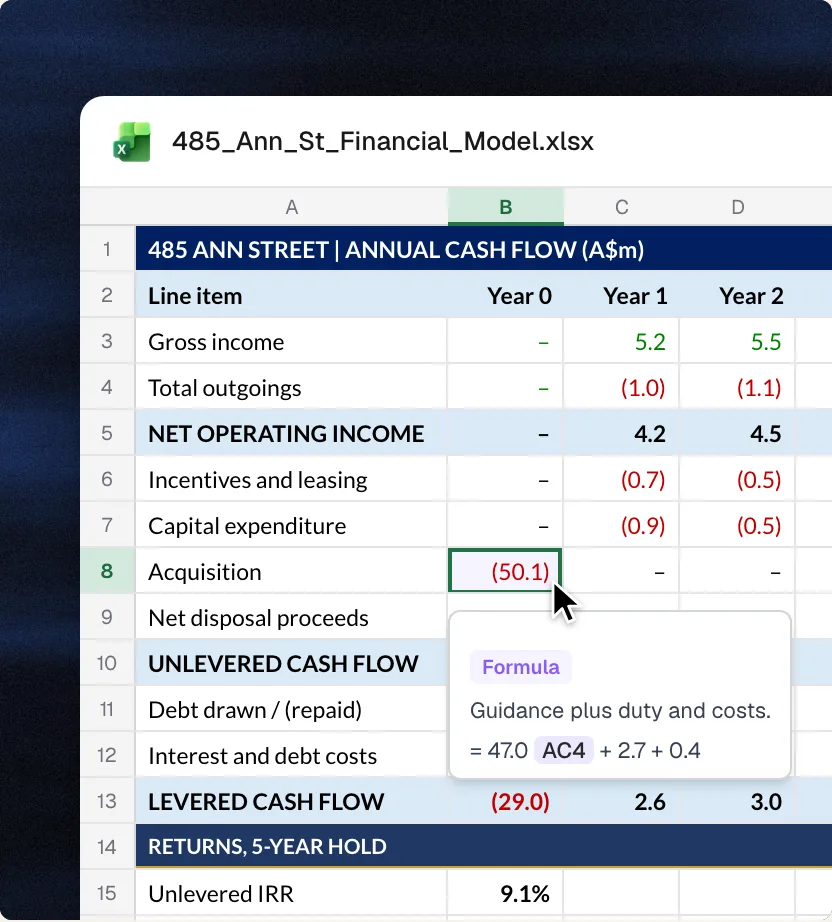
Task: Select row 2 header
Action: [x=107, y=295]
